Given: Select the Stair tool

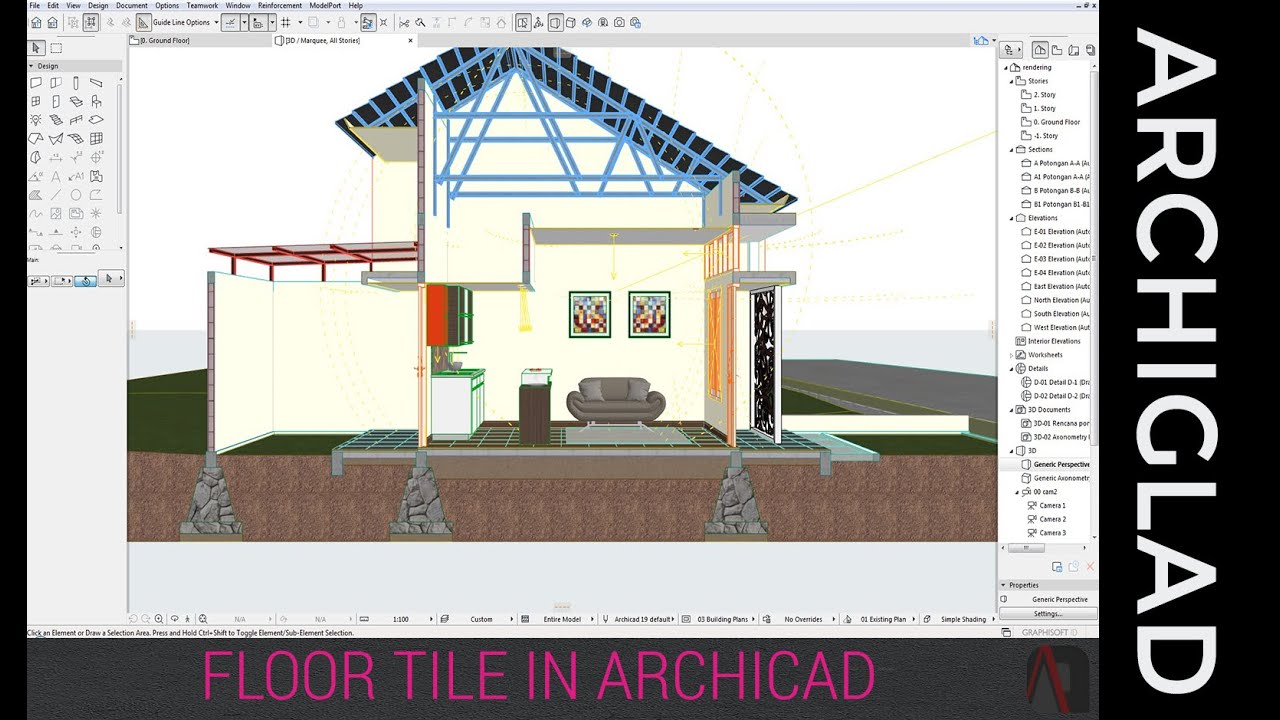Looking at the screenshot, I should (56, 120).
